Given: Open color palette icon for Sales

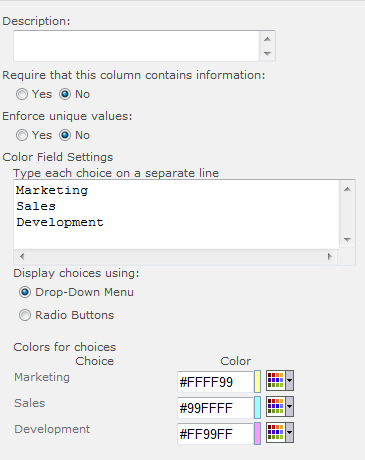Looking at the screenshot, I should point(275,406).
